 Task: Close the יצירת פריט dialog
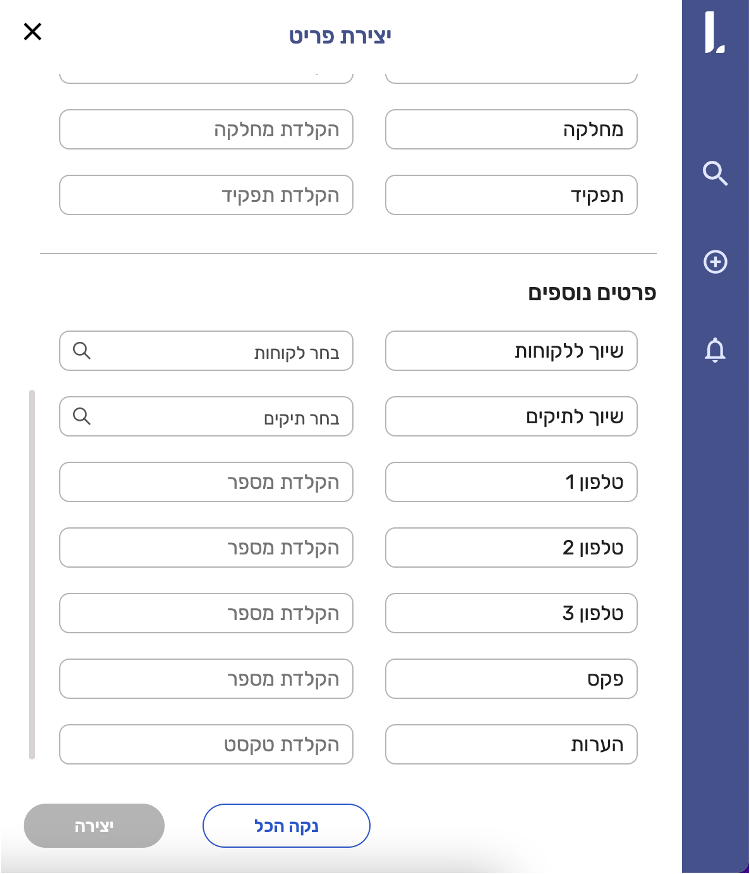tap(33, 32)
